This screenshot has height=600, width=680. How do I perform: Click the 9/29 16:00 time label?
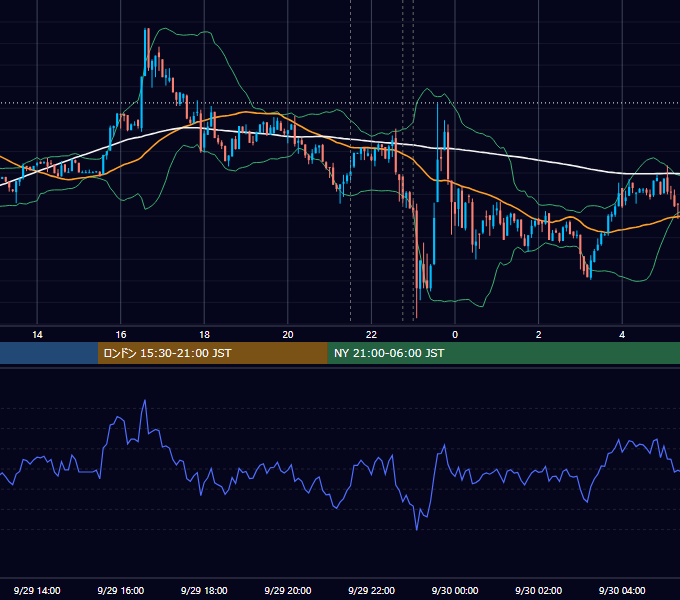pos(121,590)
